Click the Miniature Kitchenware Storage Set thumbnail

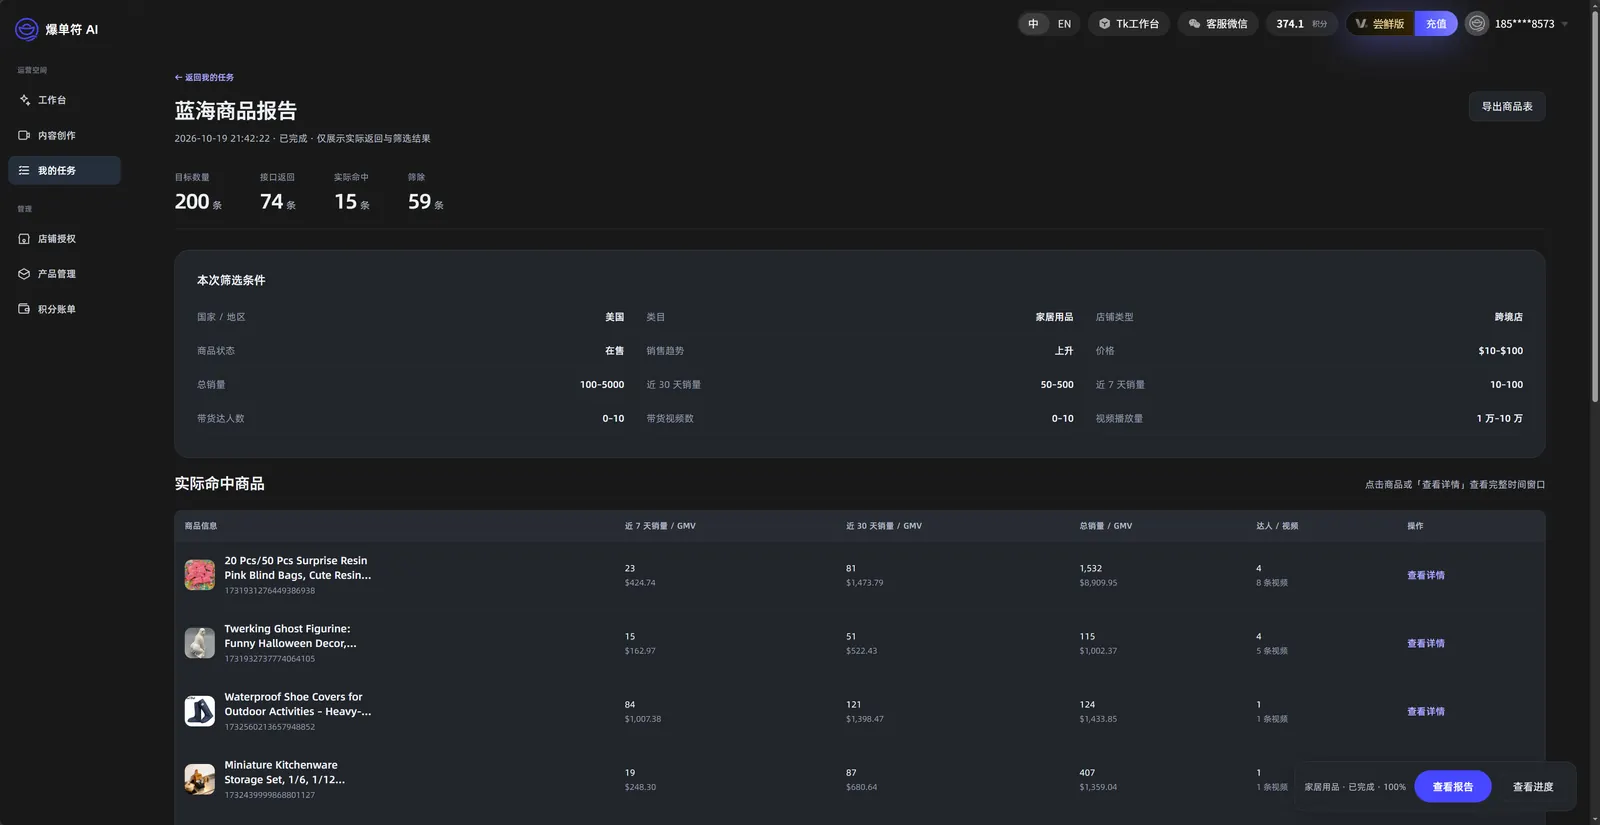click(x=200, y=779)
